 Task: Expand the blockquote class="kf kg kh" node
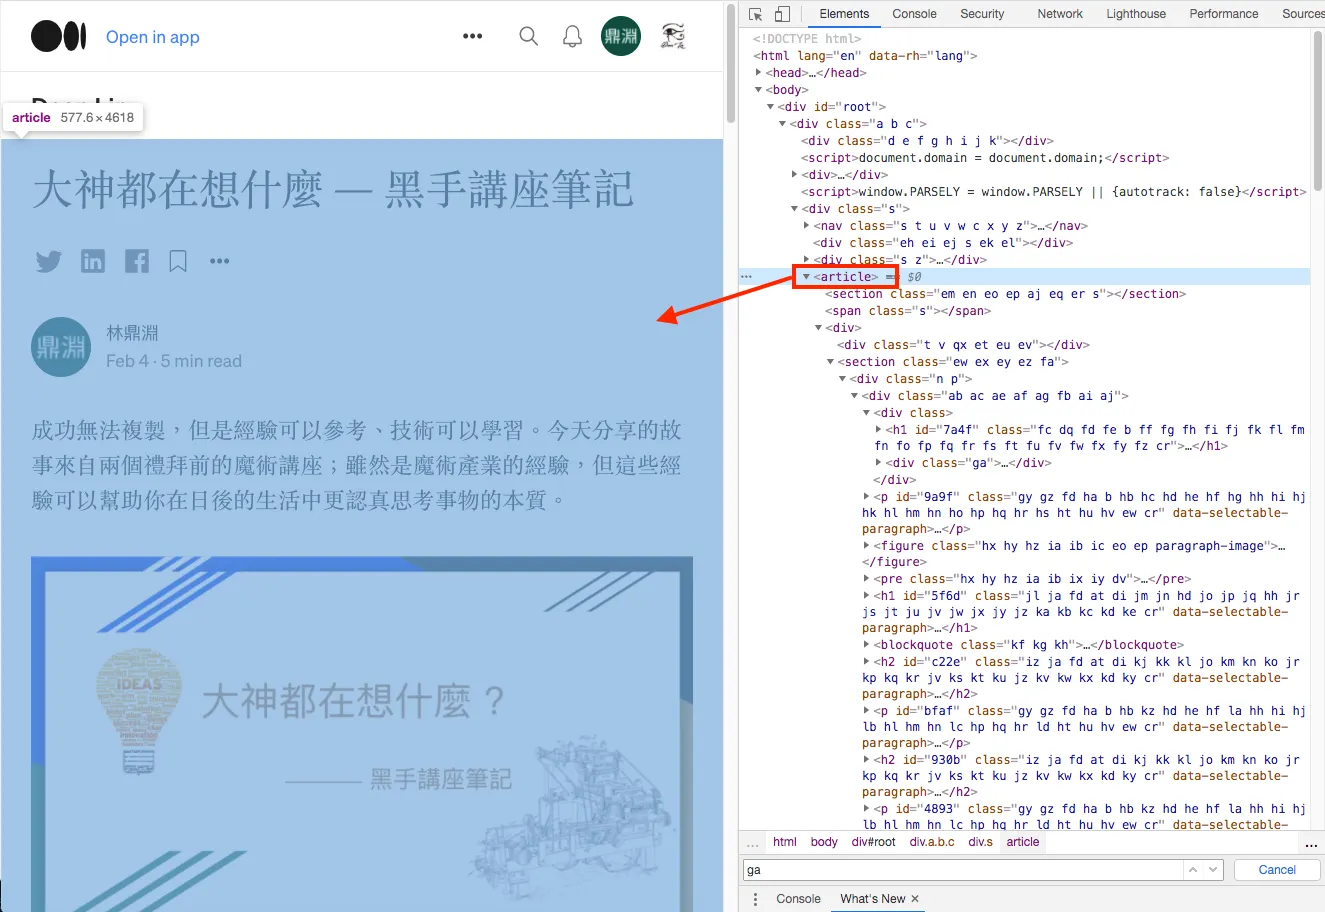click(x=867, y=645)
